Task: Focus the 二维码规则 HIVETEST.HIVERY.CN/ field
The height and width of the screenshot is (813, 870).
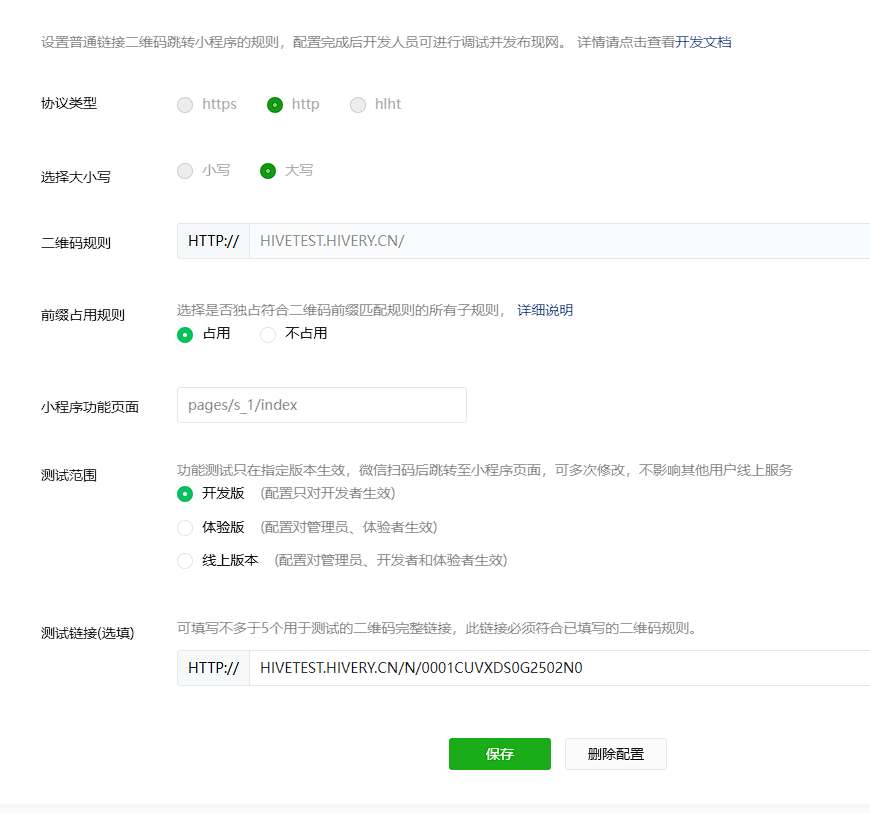Action: pos(559,241)
